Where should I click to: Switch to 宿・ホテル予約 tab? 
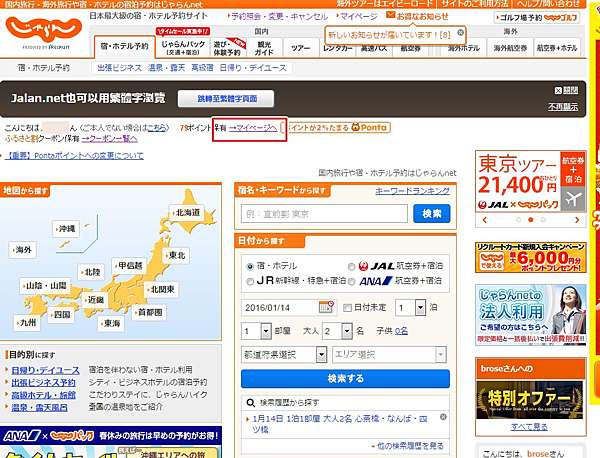coord(125,47)
